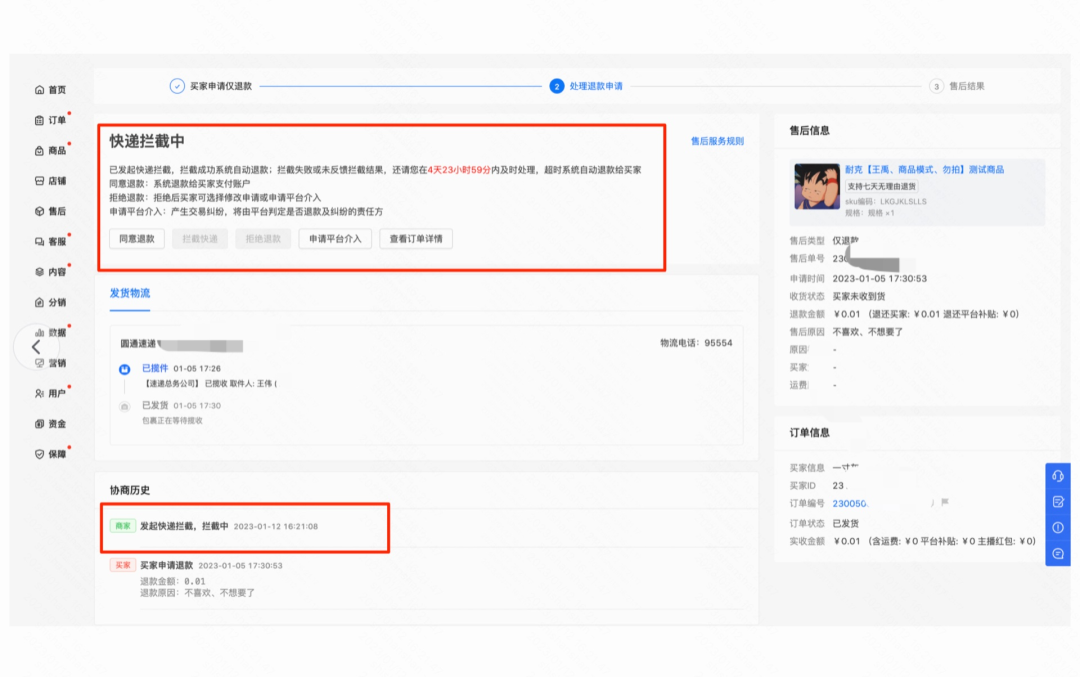Open the headset customer service floating icon
1080x677 pixels.
pyautogui.click(x=1057, y=475)
